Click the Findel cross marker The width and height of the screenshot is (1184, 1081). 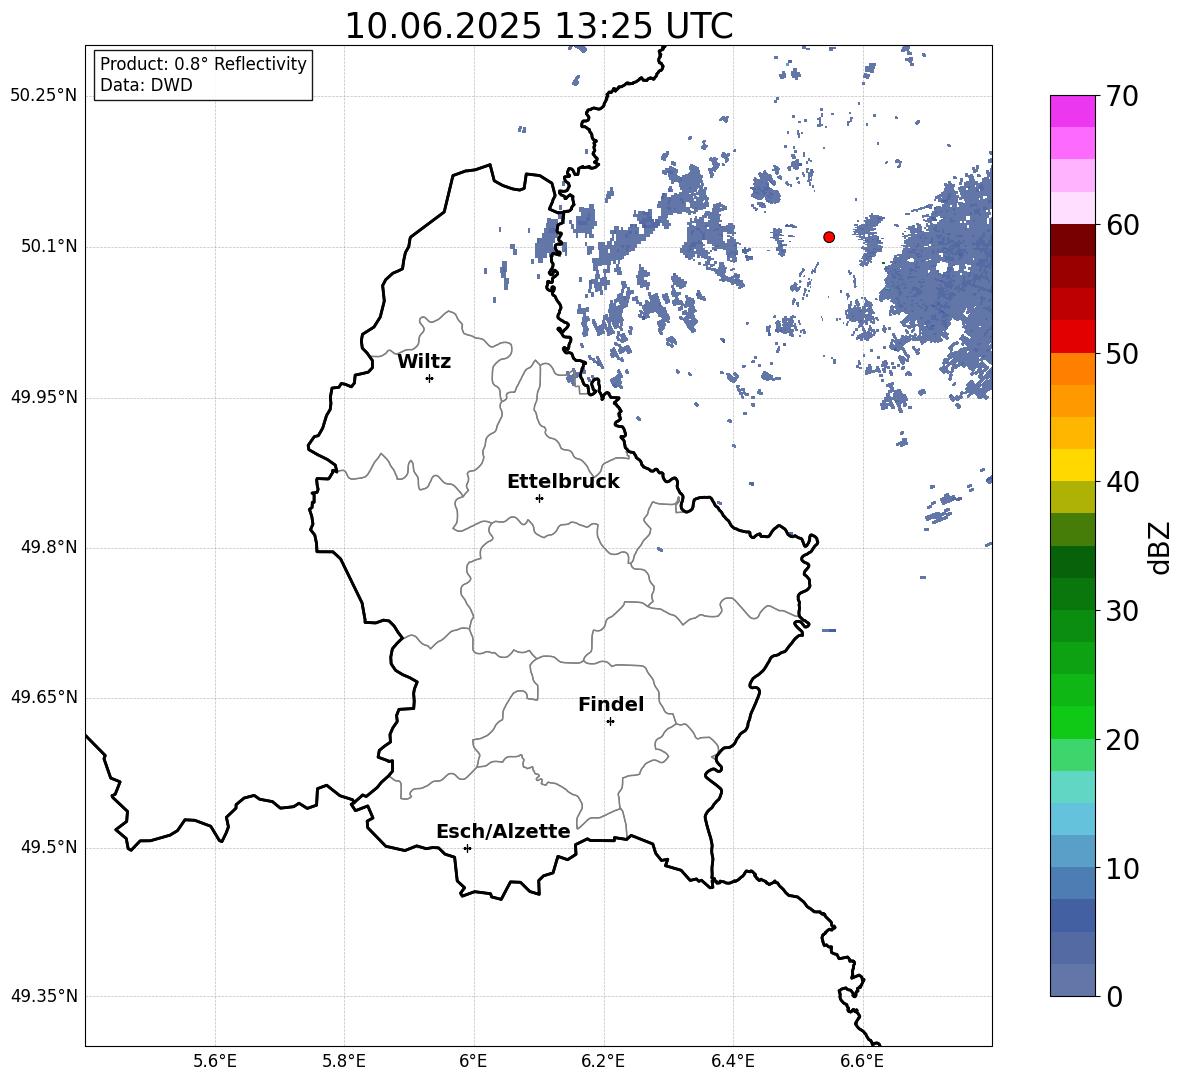coord(610,722)
